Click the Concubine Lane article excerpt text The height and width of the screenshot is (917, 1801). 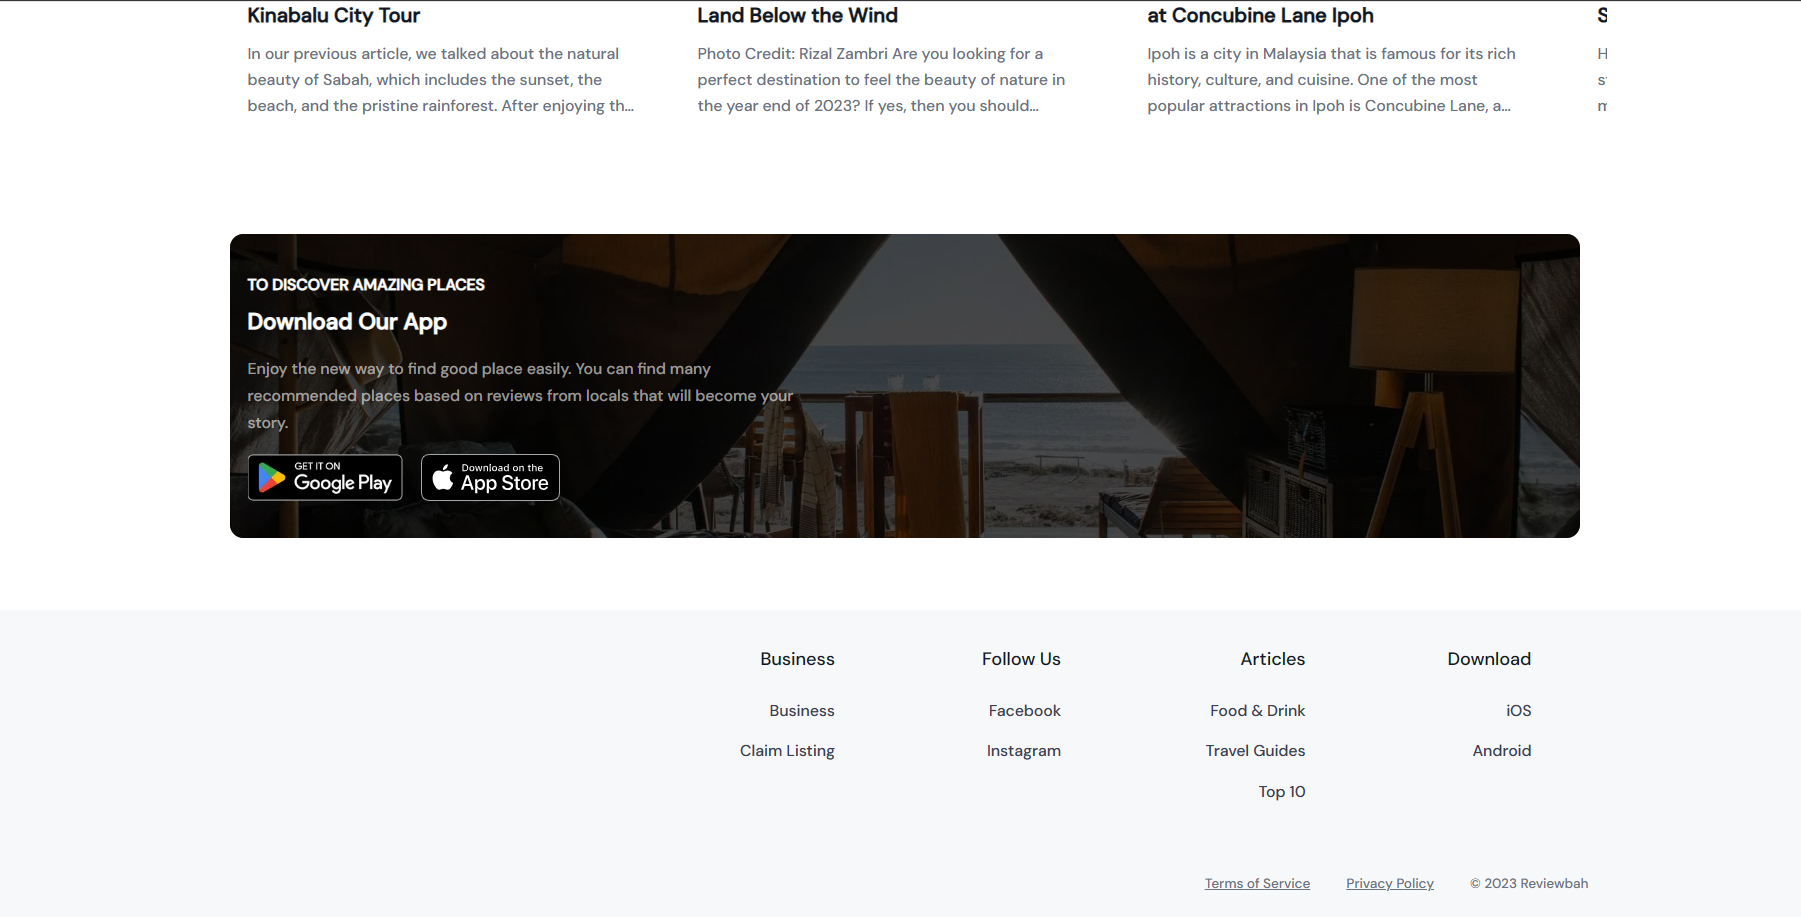click(x=1330, y=80)
